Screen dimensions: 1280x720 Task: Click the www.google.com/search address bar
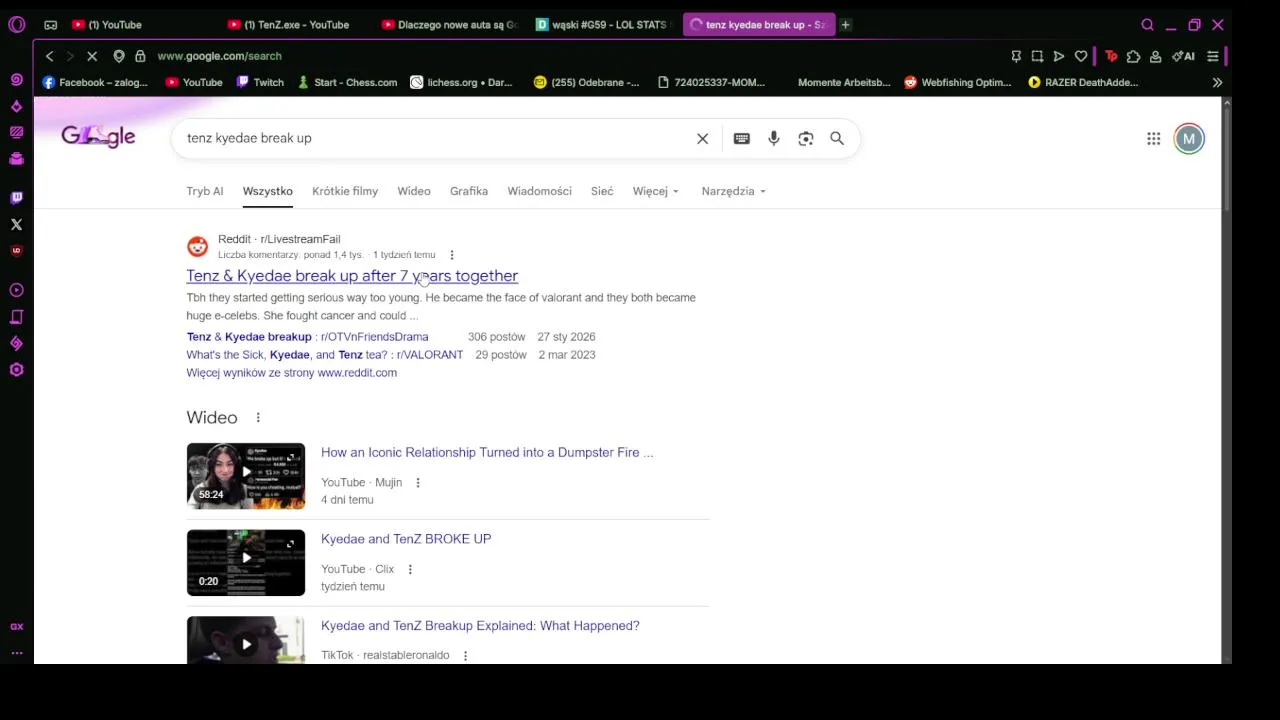point(219,56)
